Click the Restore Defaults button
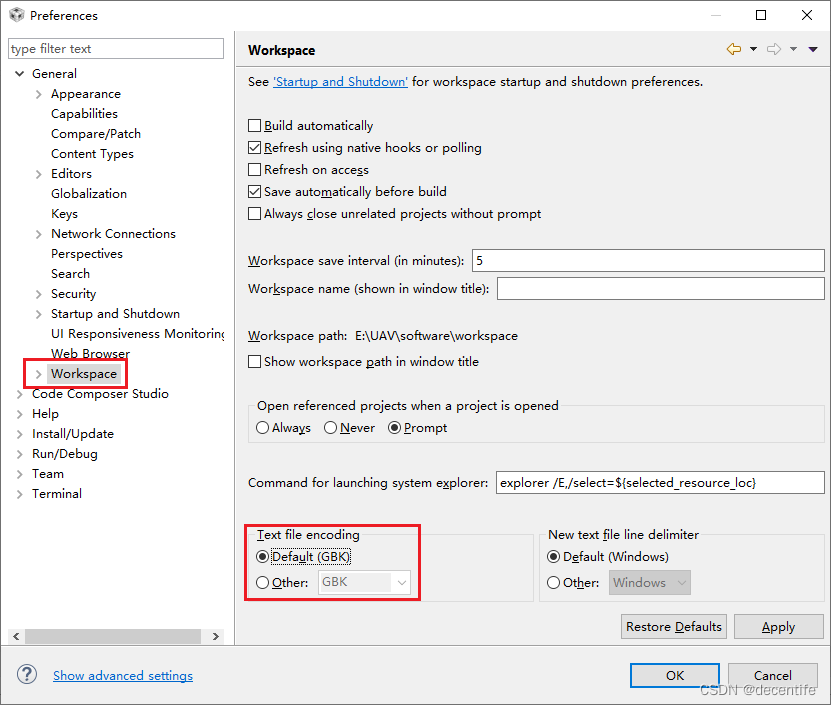The height and width of the screenshot is (705, 831). (673, 626)
